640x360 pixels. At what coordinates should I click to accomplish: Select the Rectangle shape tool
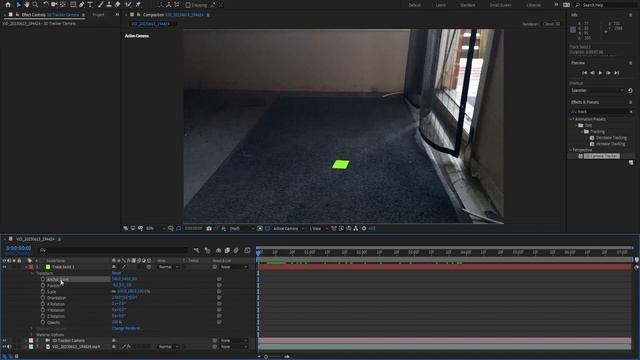(x=73, y=4)
